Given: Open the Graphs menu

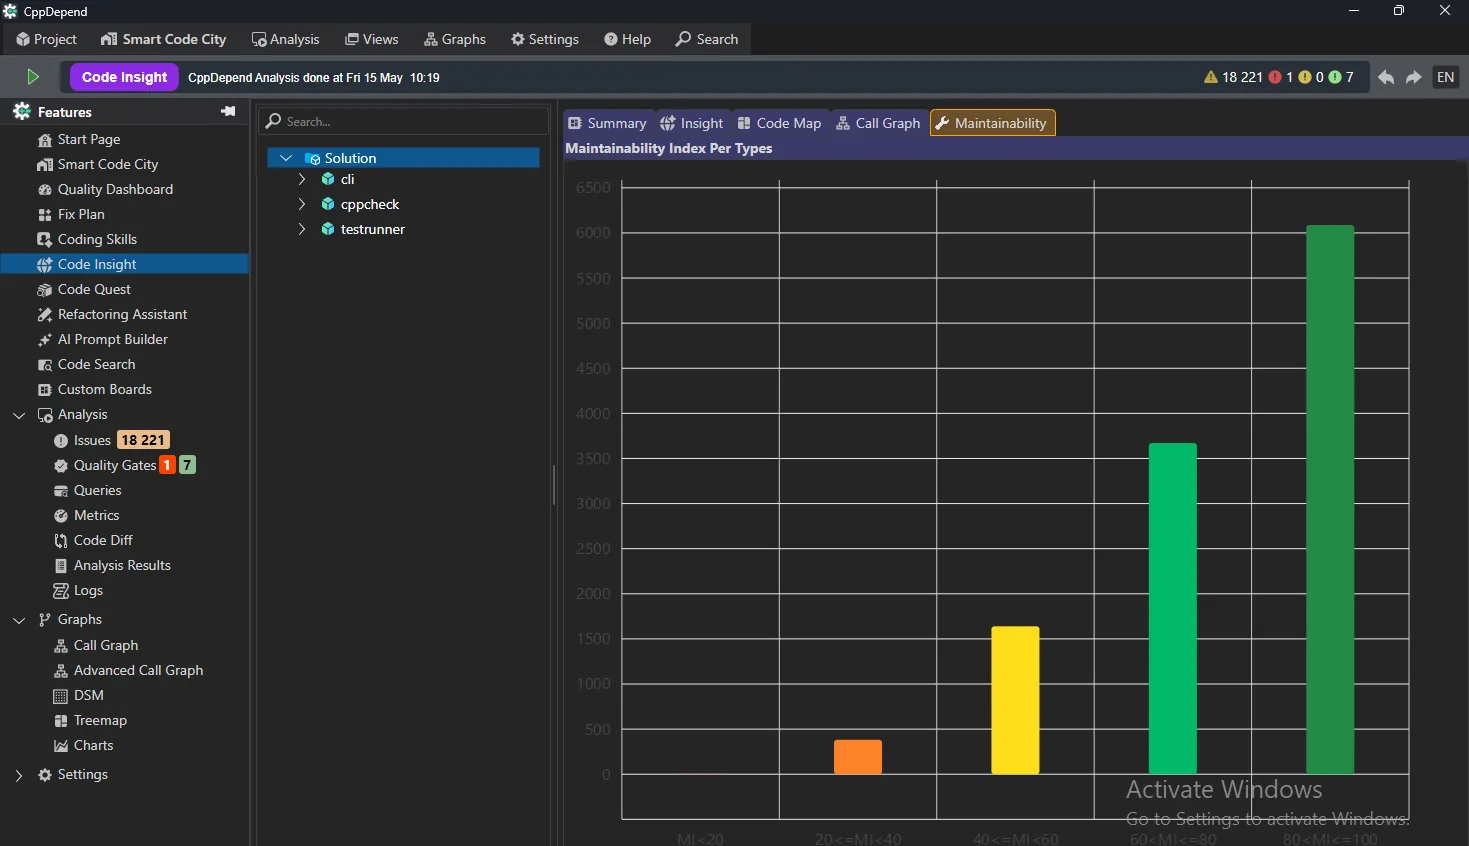Looking at the screenshot, I should pyautogui.click(x=454, y=39).
